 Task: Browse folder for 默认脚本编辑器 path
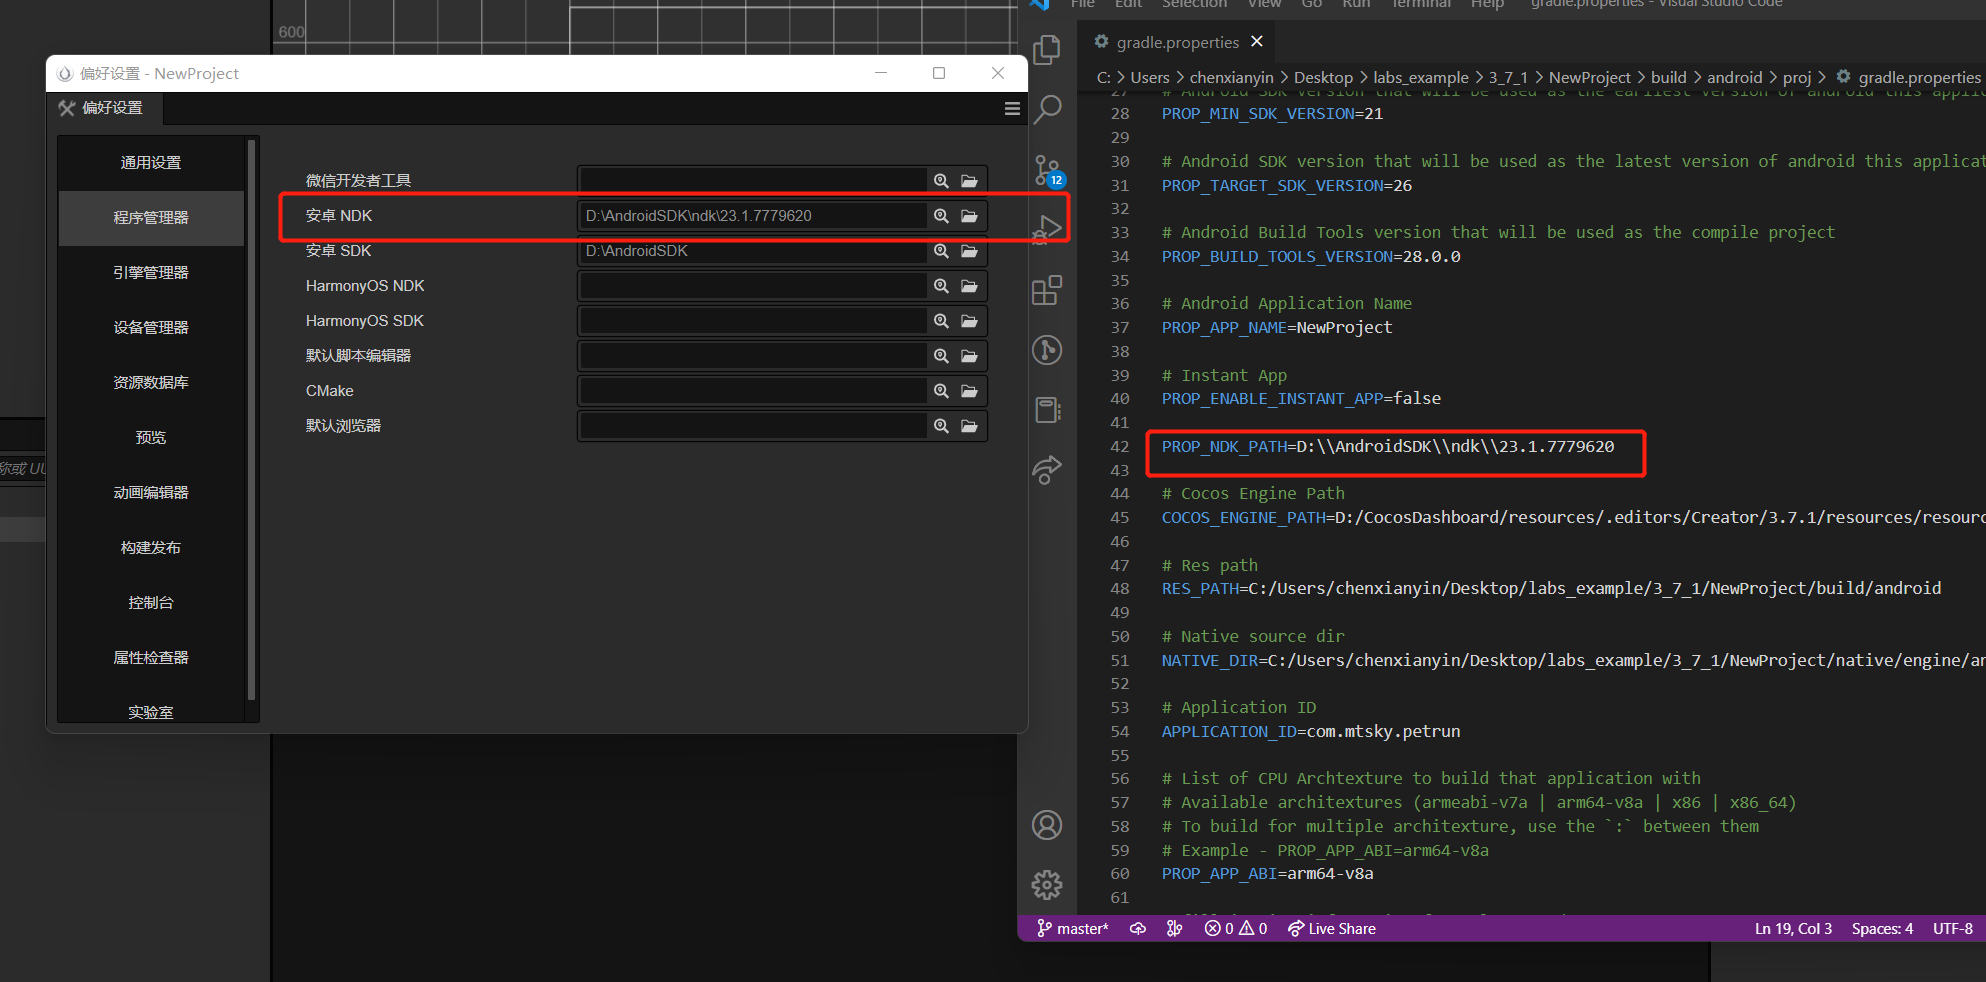pyautogui.click(x=969, y=356)
